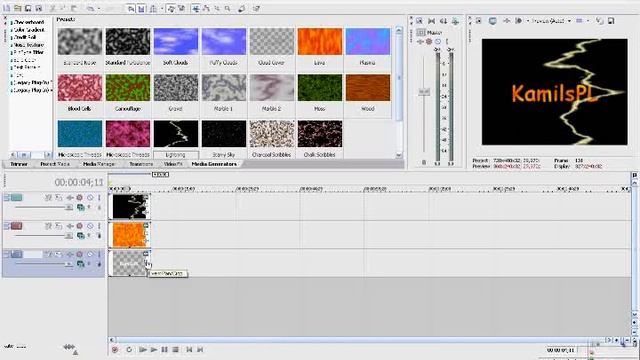The width and height of the screenshot is (640, 360).
Task: Select the Envelope Edit tool
Action: point(207,9)
